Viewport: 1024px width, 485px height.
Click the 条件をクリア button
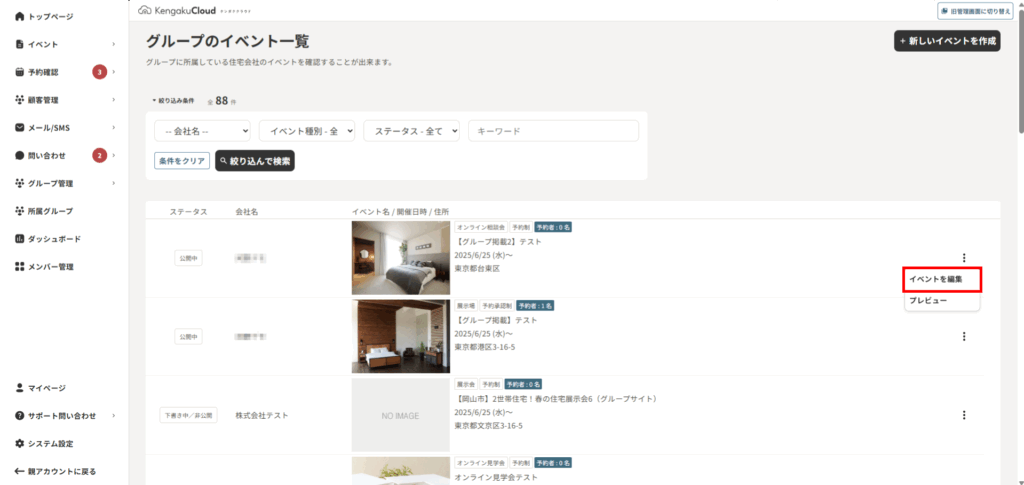click(x=181, y=160)
